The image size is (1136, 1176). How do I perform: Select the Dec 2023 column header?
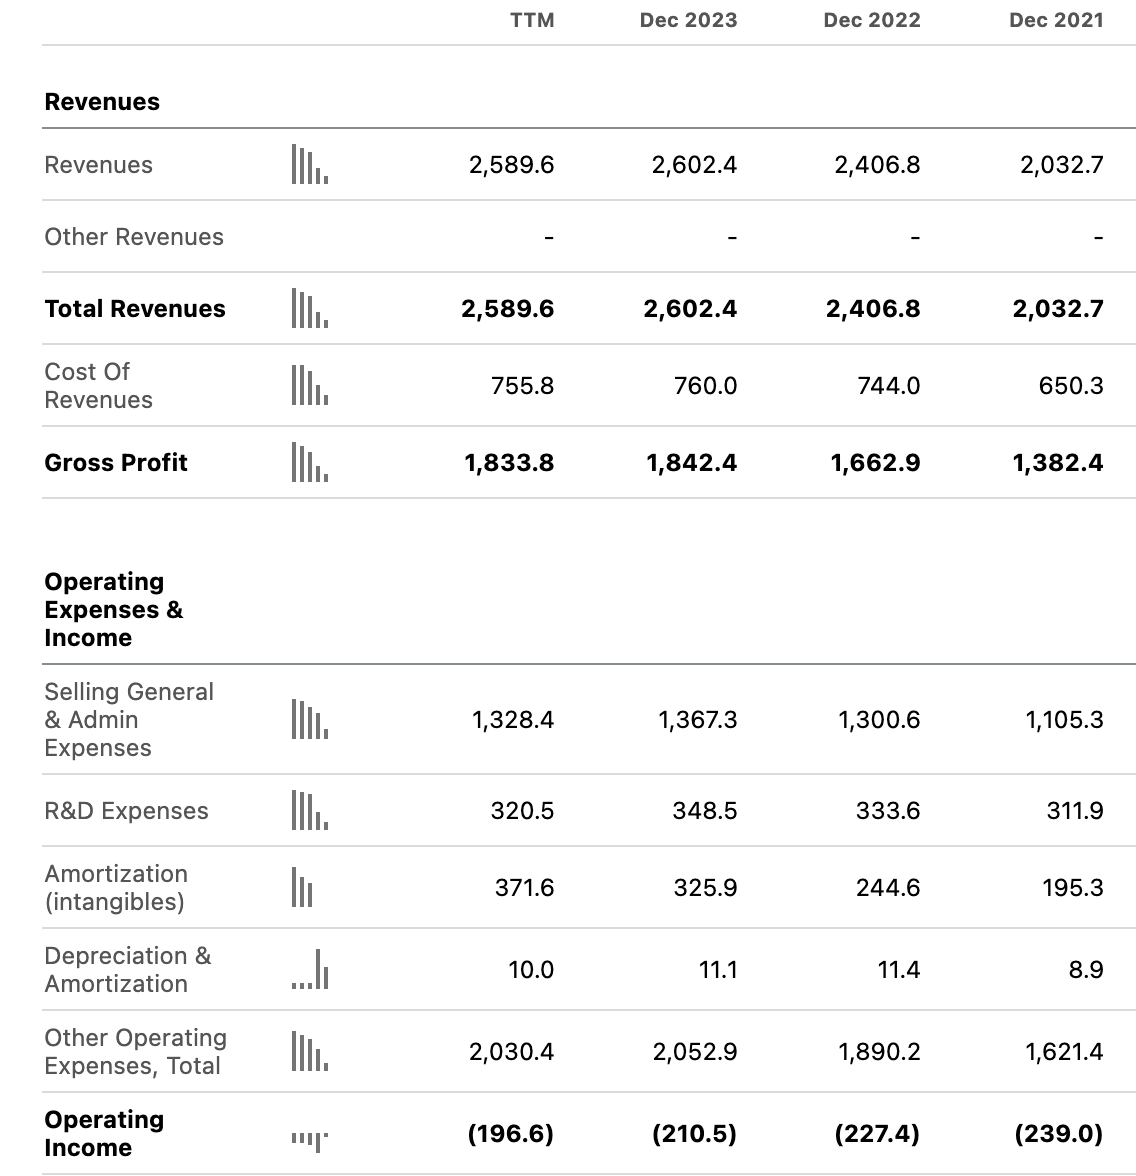click(x=688, y=20)
